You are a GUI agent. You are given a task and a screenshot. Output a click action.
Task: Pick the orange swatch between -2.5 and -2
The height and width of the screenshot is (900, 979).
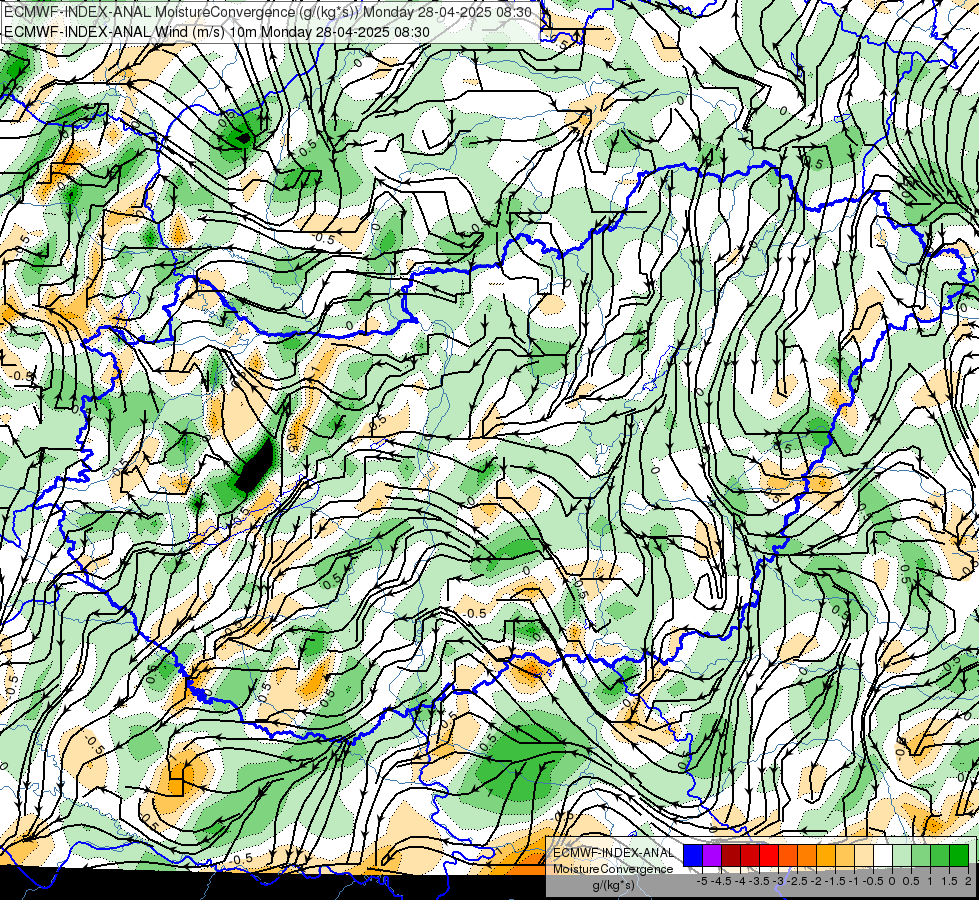[x=807, y=855]
